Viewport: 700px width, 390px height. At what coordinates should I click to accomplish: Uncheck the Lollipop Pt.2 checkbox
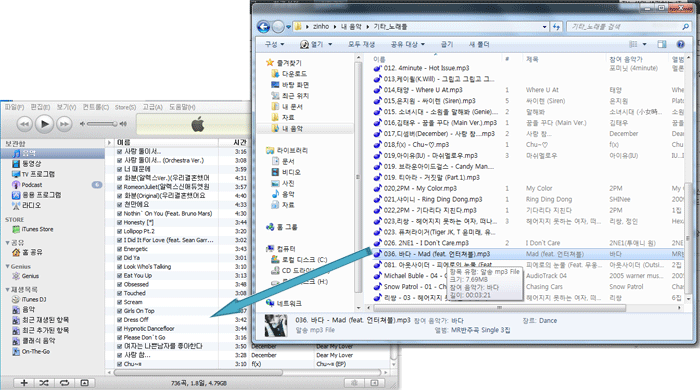point(120,231)
